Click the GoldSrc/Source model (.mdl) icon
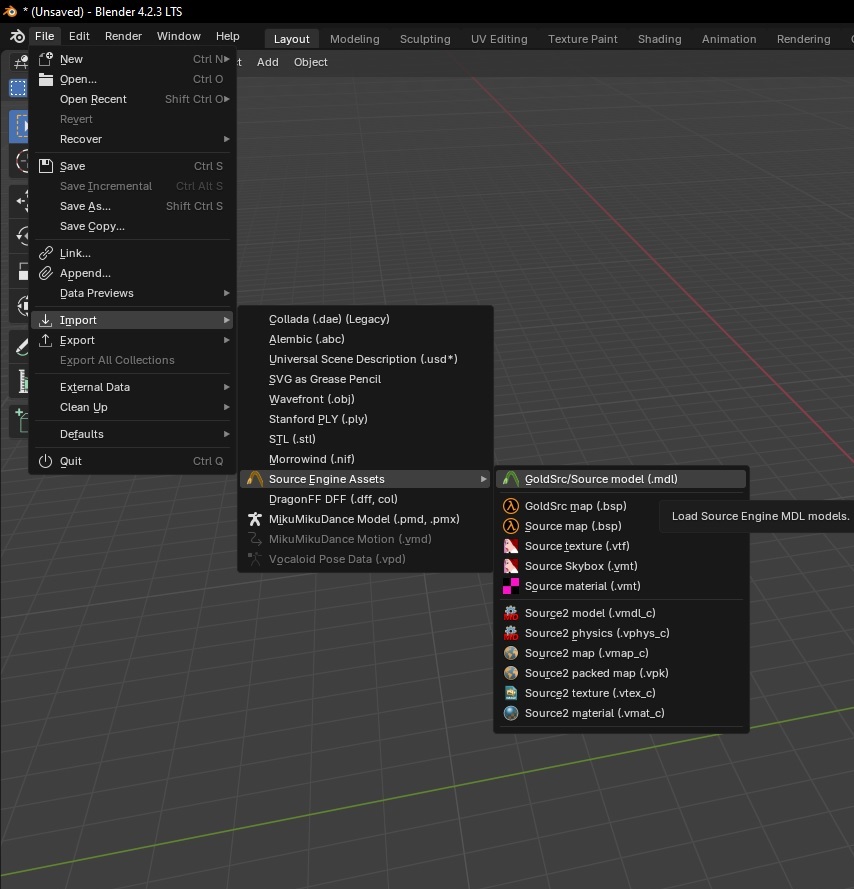Image resolution: width=854 pixels, height=889 pixels. click(x=511, y=479)
